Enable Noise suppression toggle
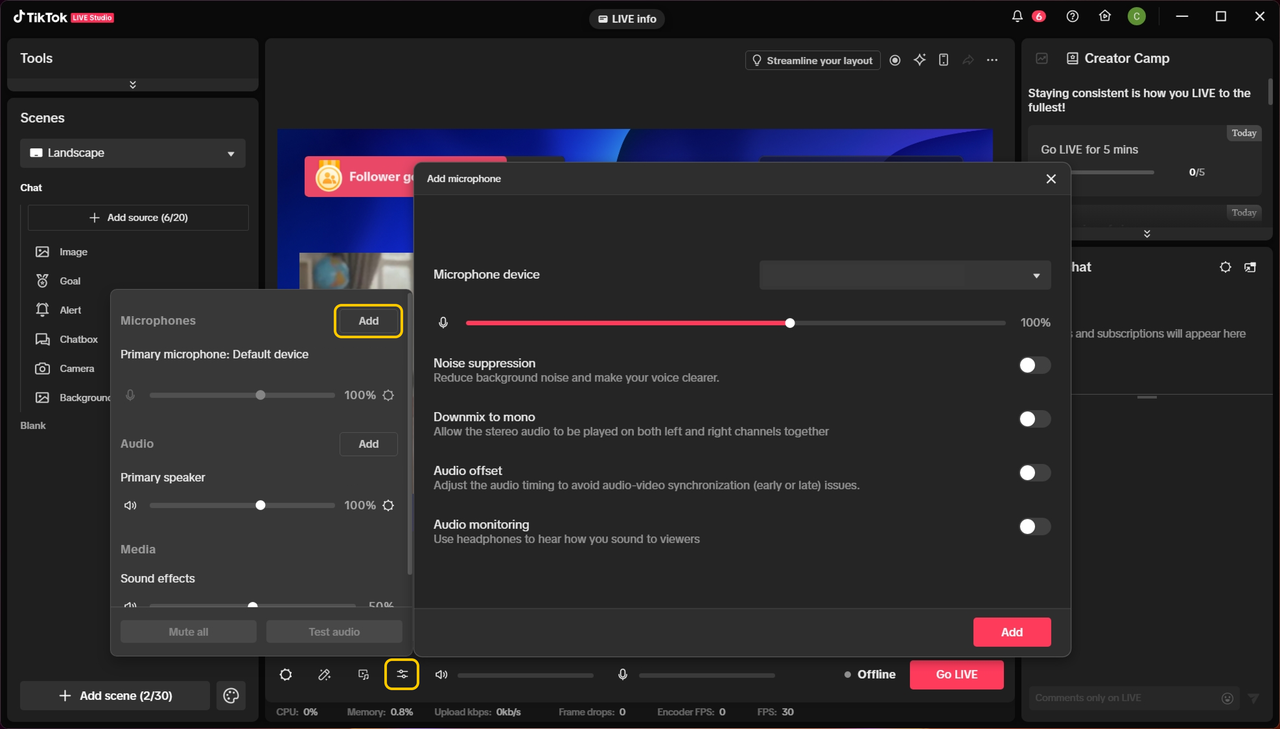The height and width of the screenshot is (729, 1280). (1034, 366)
